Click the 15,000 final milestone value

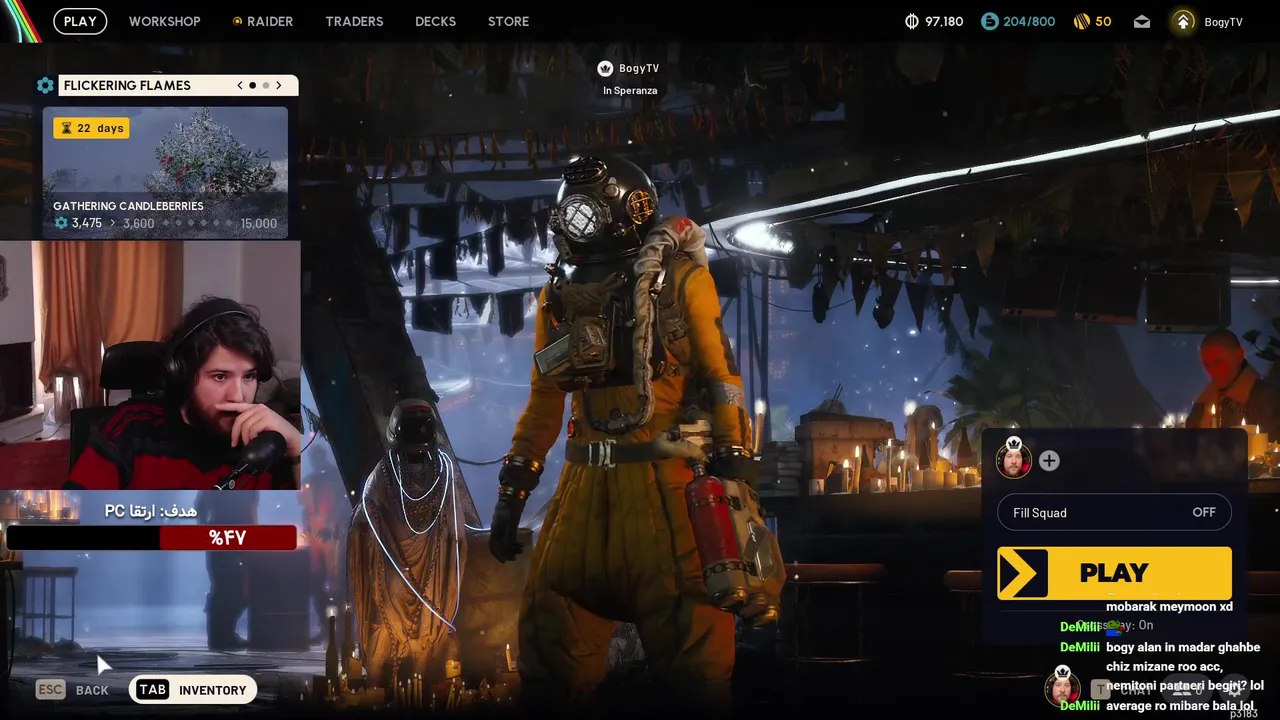coord(259,223)
